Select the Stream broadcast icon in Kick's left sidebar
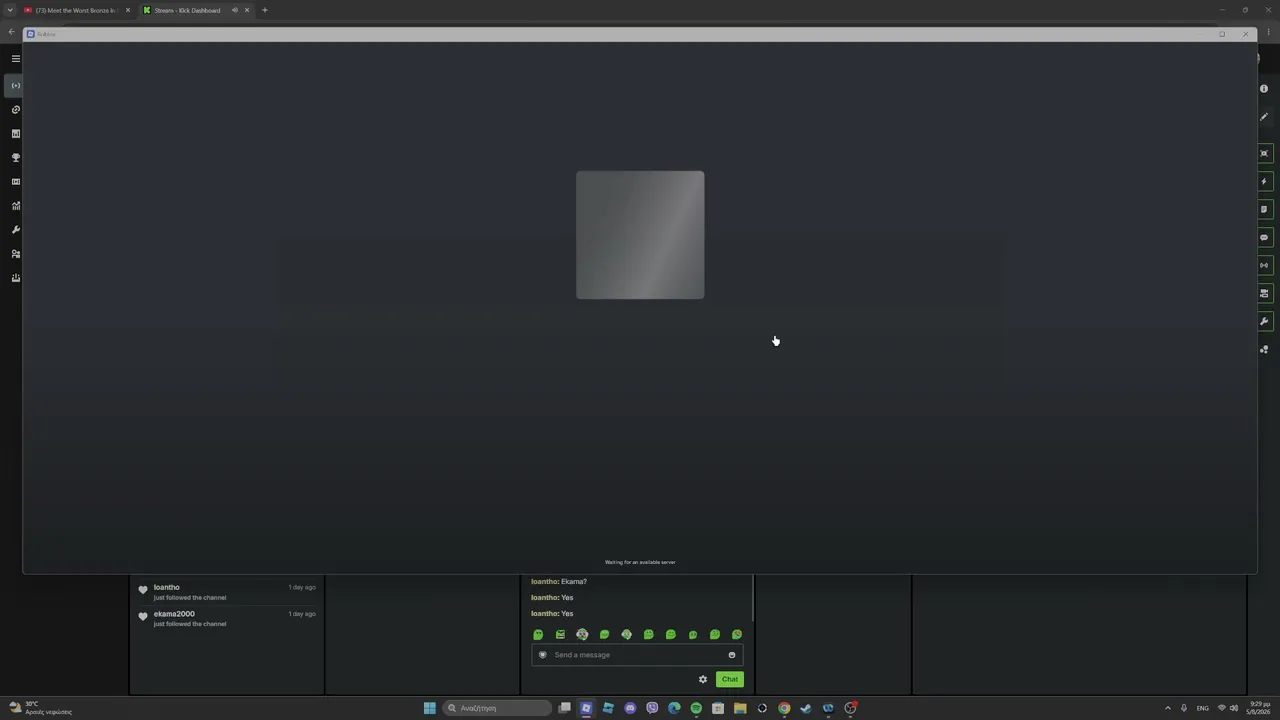Image resolution: width=1280 pixels, height=720 pixels. pos(15,85)
